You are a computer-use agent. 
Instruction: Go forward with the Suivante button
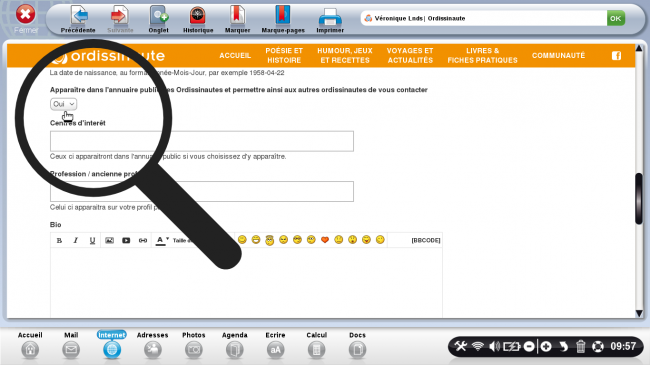point(120,19)
